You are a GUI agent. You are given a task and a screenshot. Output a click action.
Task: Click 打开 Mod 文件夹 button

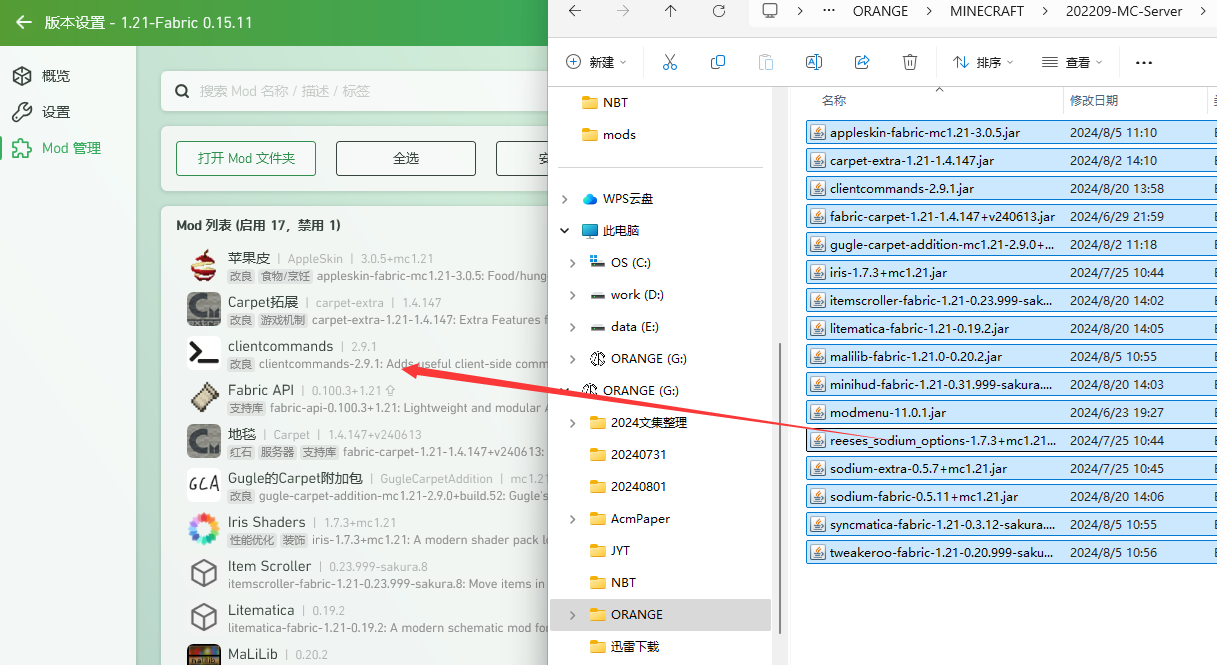click(x=246, y=158)
